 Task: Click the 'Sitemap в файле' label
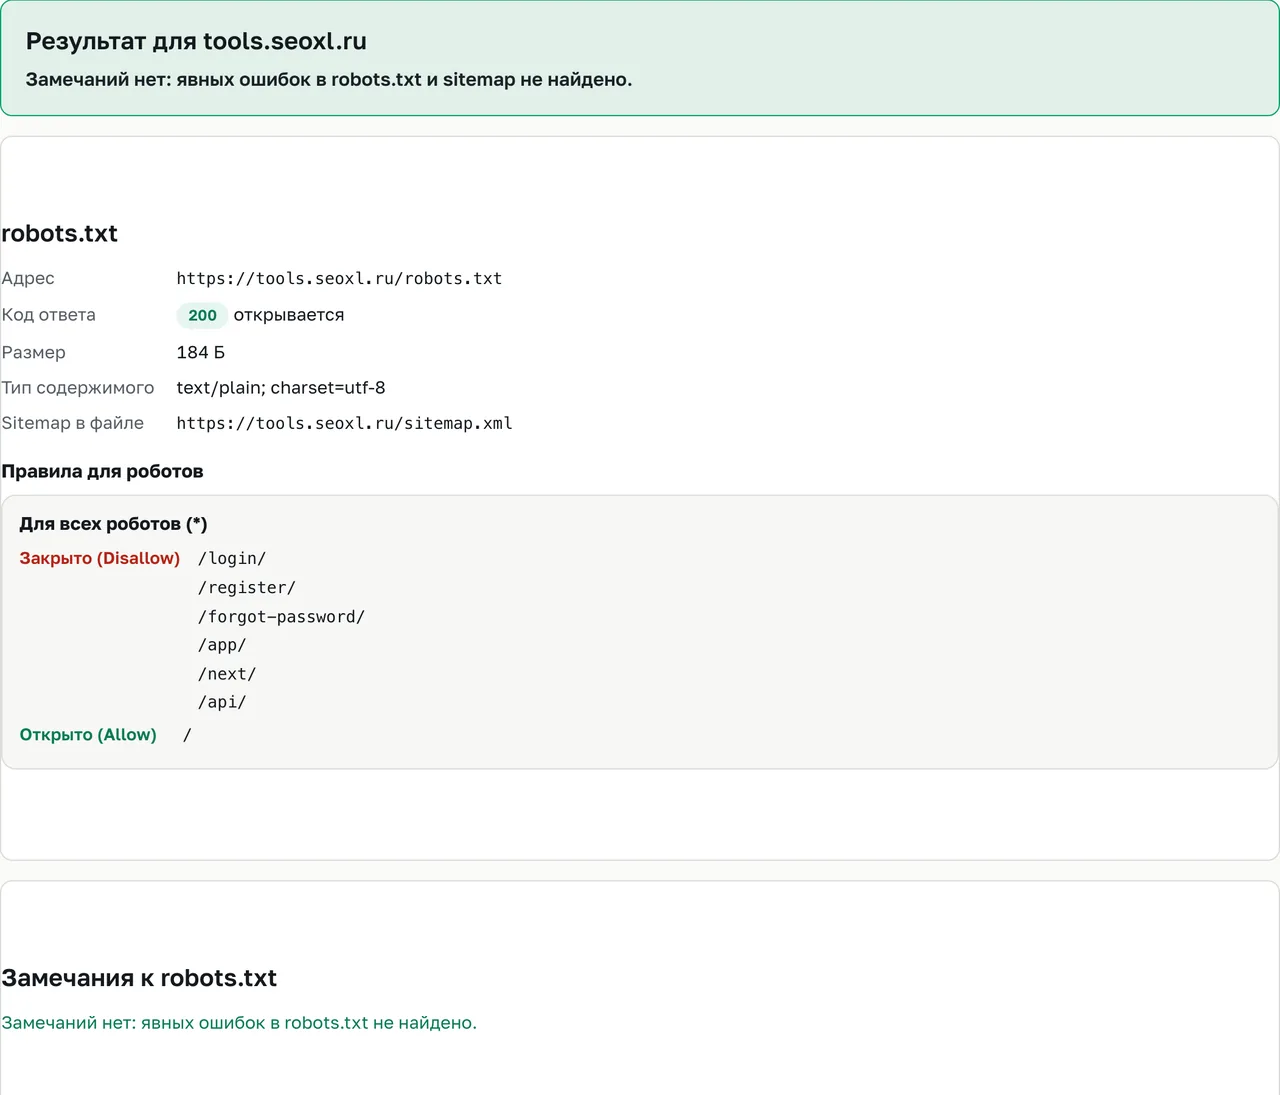click(x=73, y=423)
